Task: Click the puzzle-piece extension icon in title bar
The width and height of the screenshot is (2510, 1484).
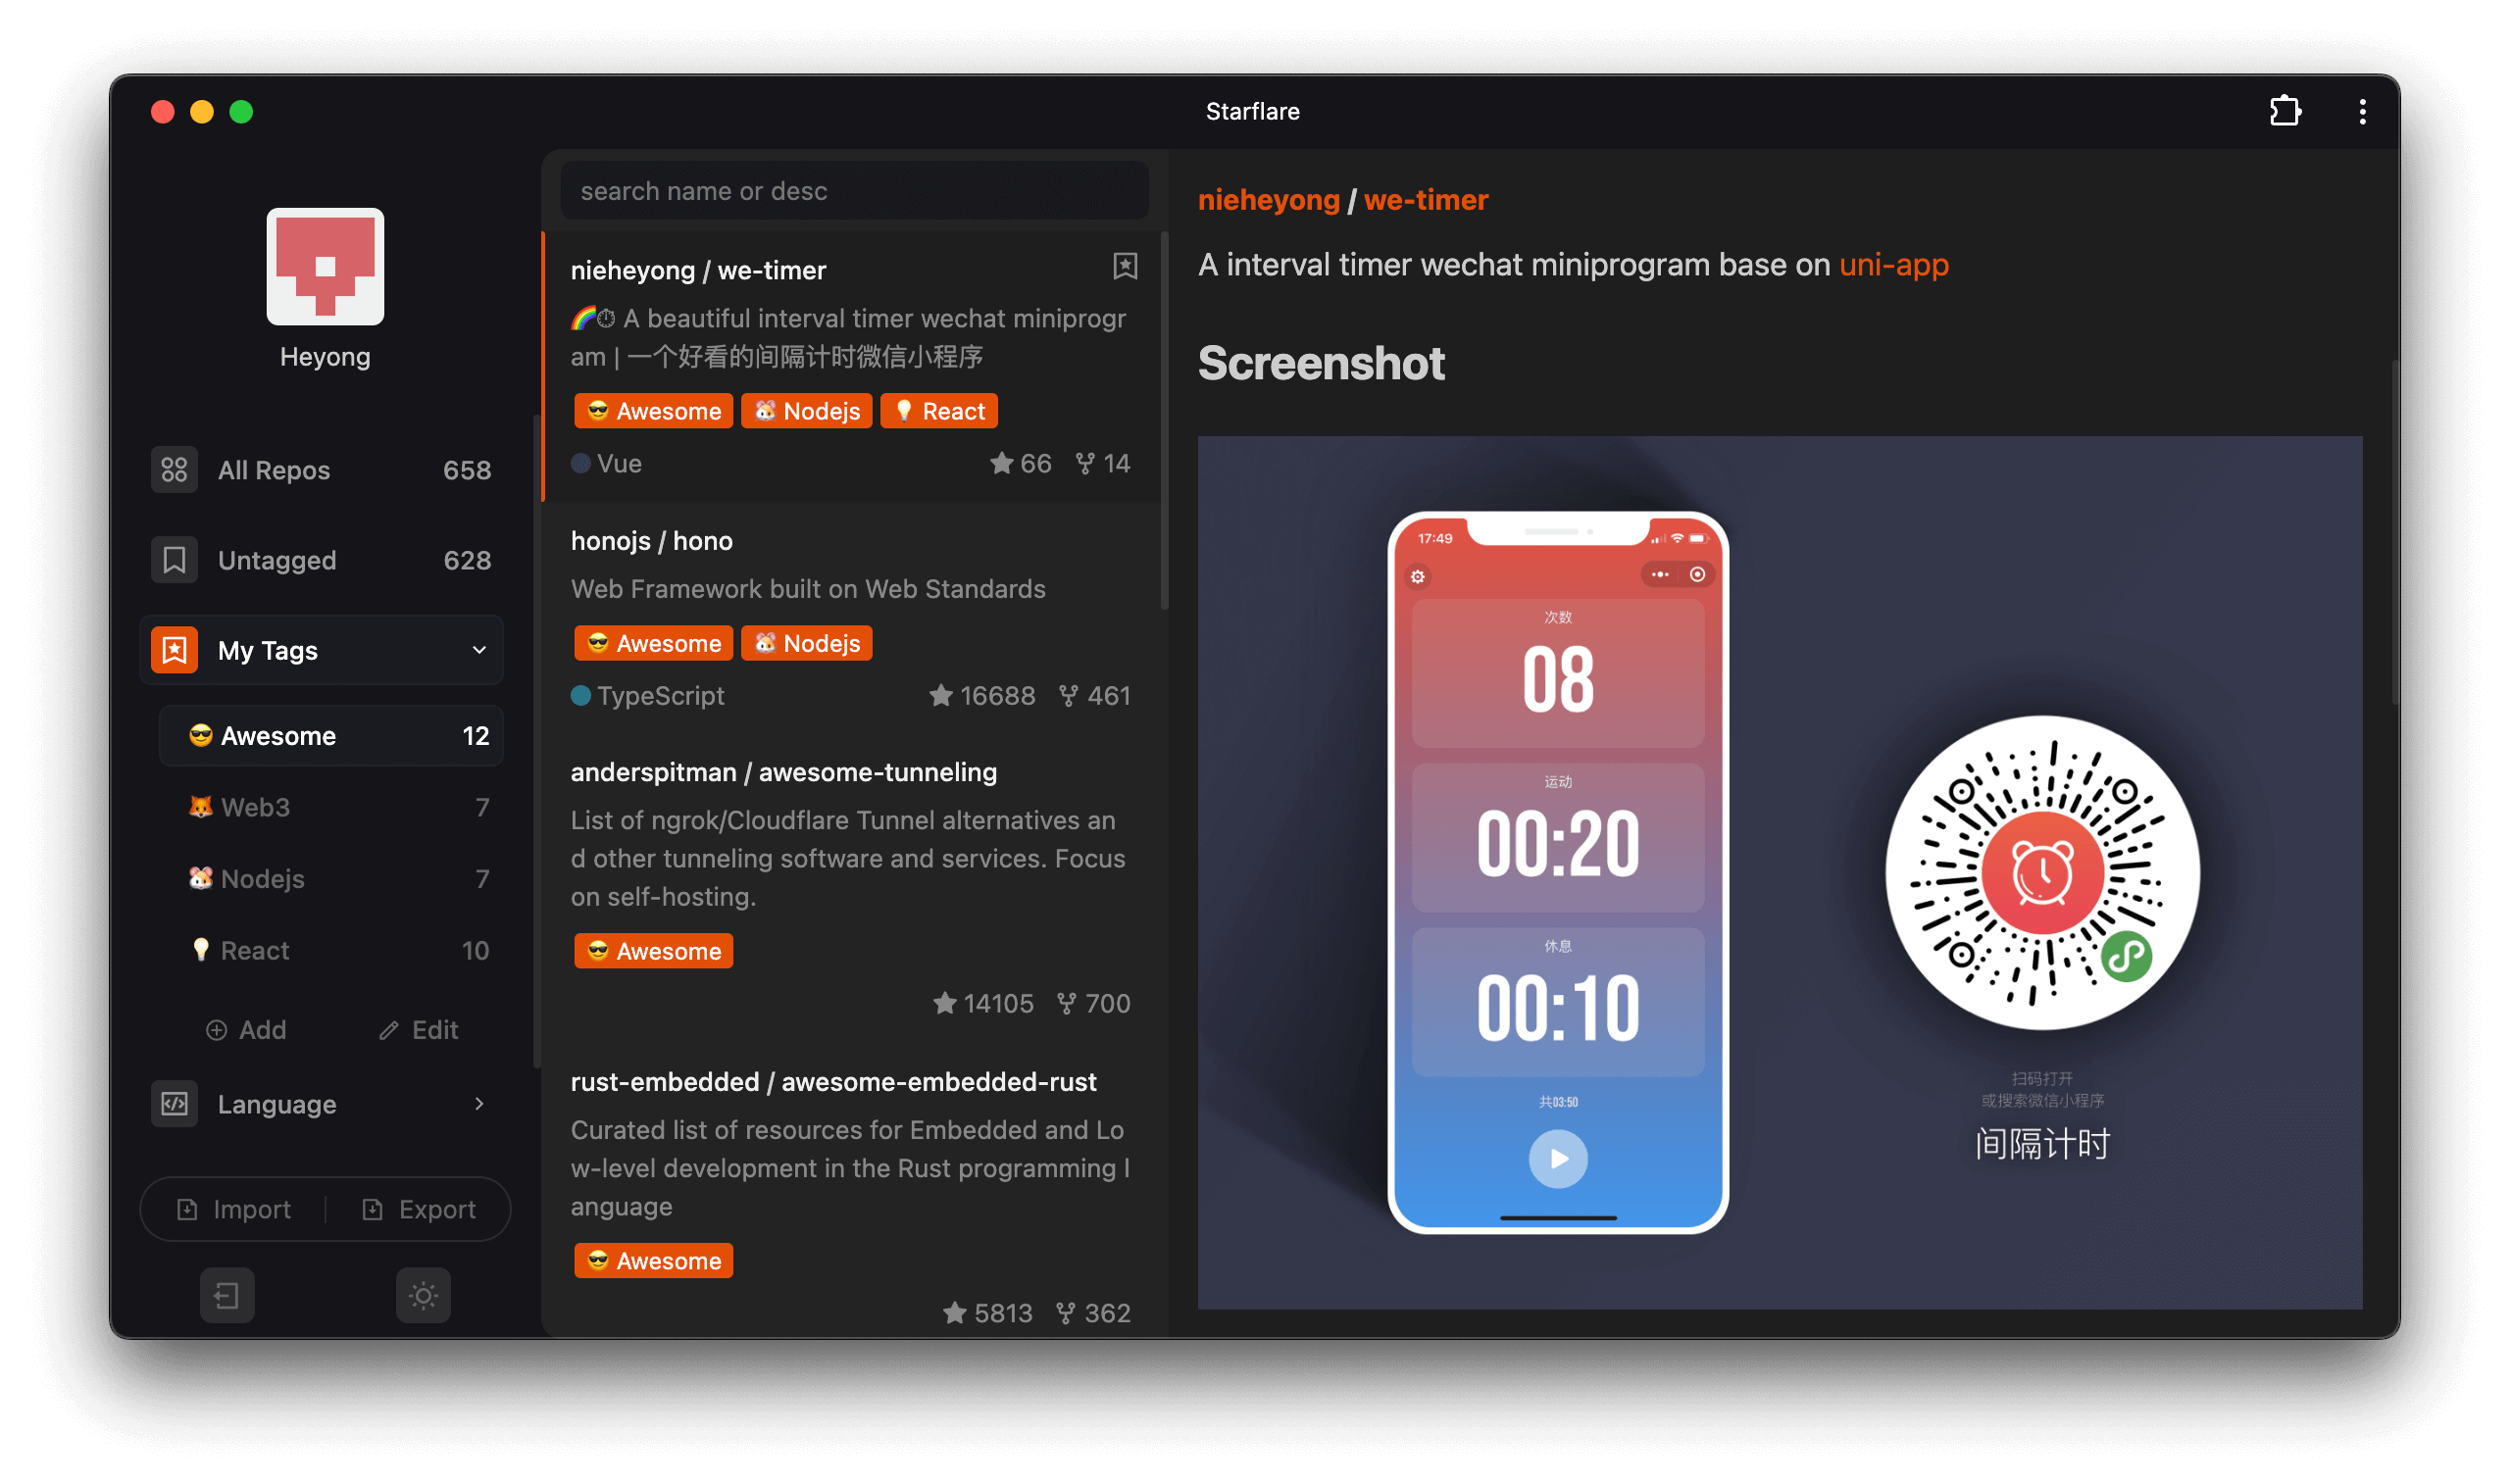Action: coord(2284,111)
